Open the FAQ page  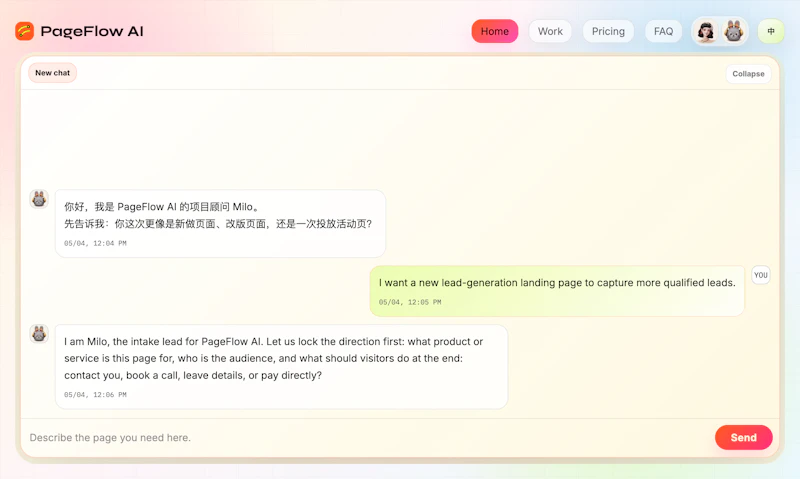[663, 31]
